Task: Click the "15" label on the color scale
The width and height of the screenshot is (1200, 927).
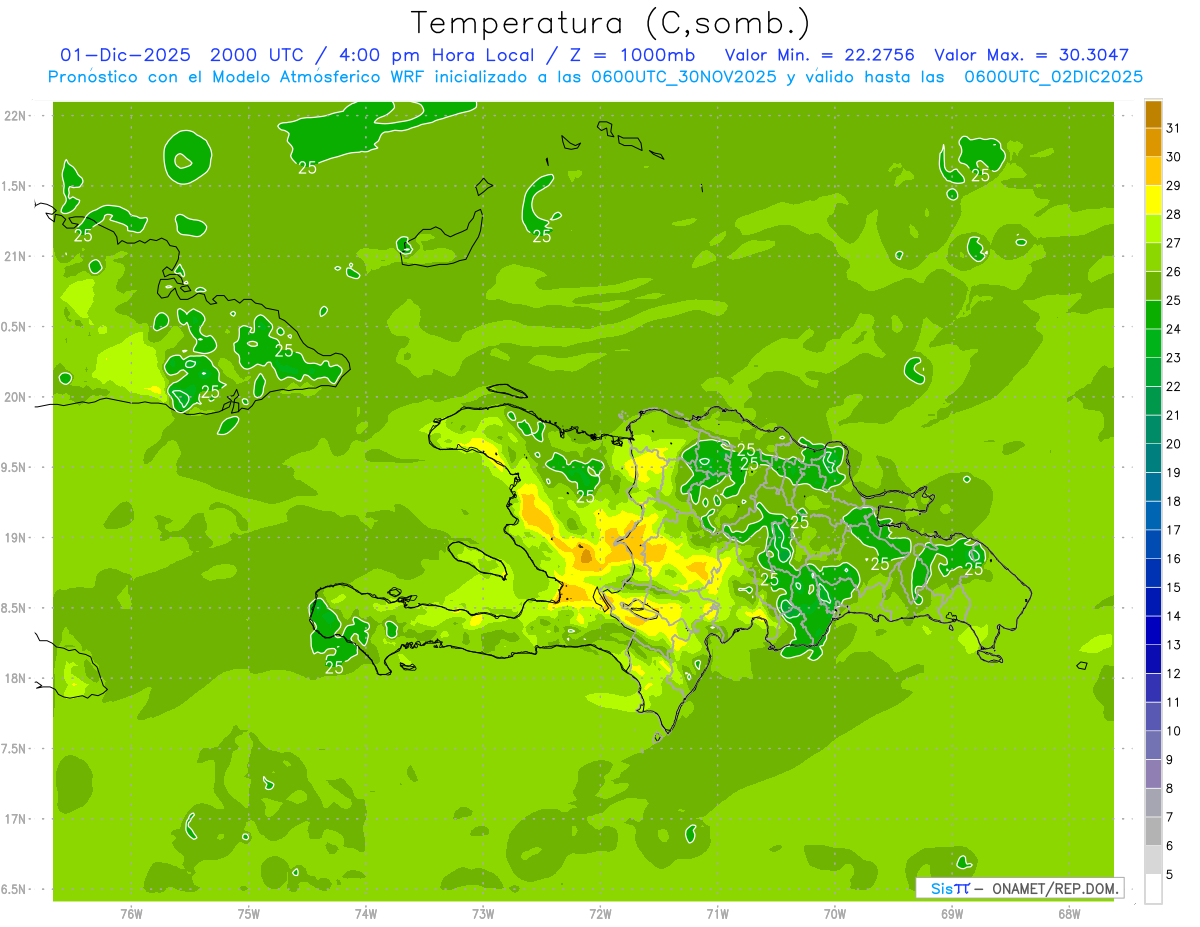Action: (x=1174, y=588)
